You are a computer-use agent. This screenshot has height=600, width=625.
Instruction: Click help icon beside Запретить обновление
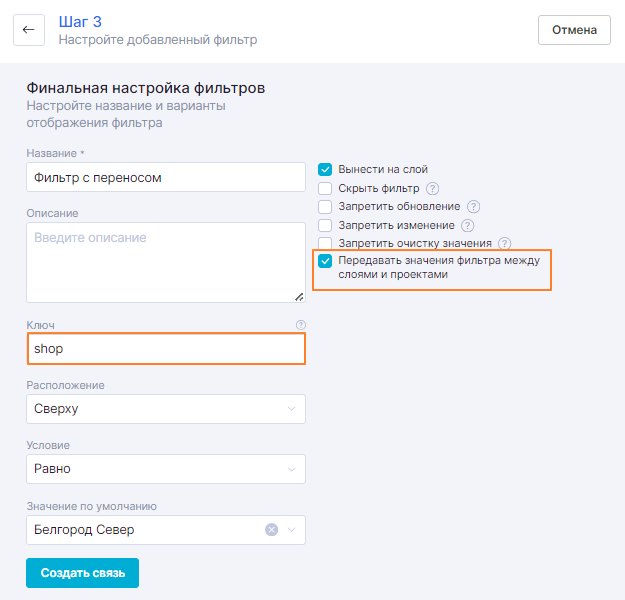[473, 207]
